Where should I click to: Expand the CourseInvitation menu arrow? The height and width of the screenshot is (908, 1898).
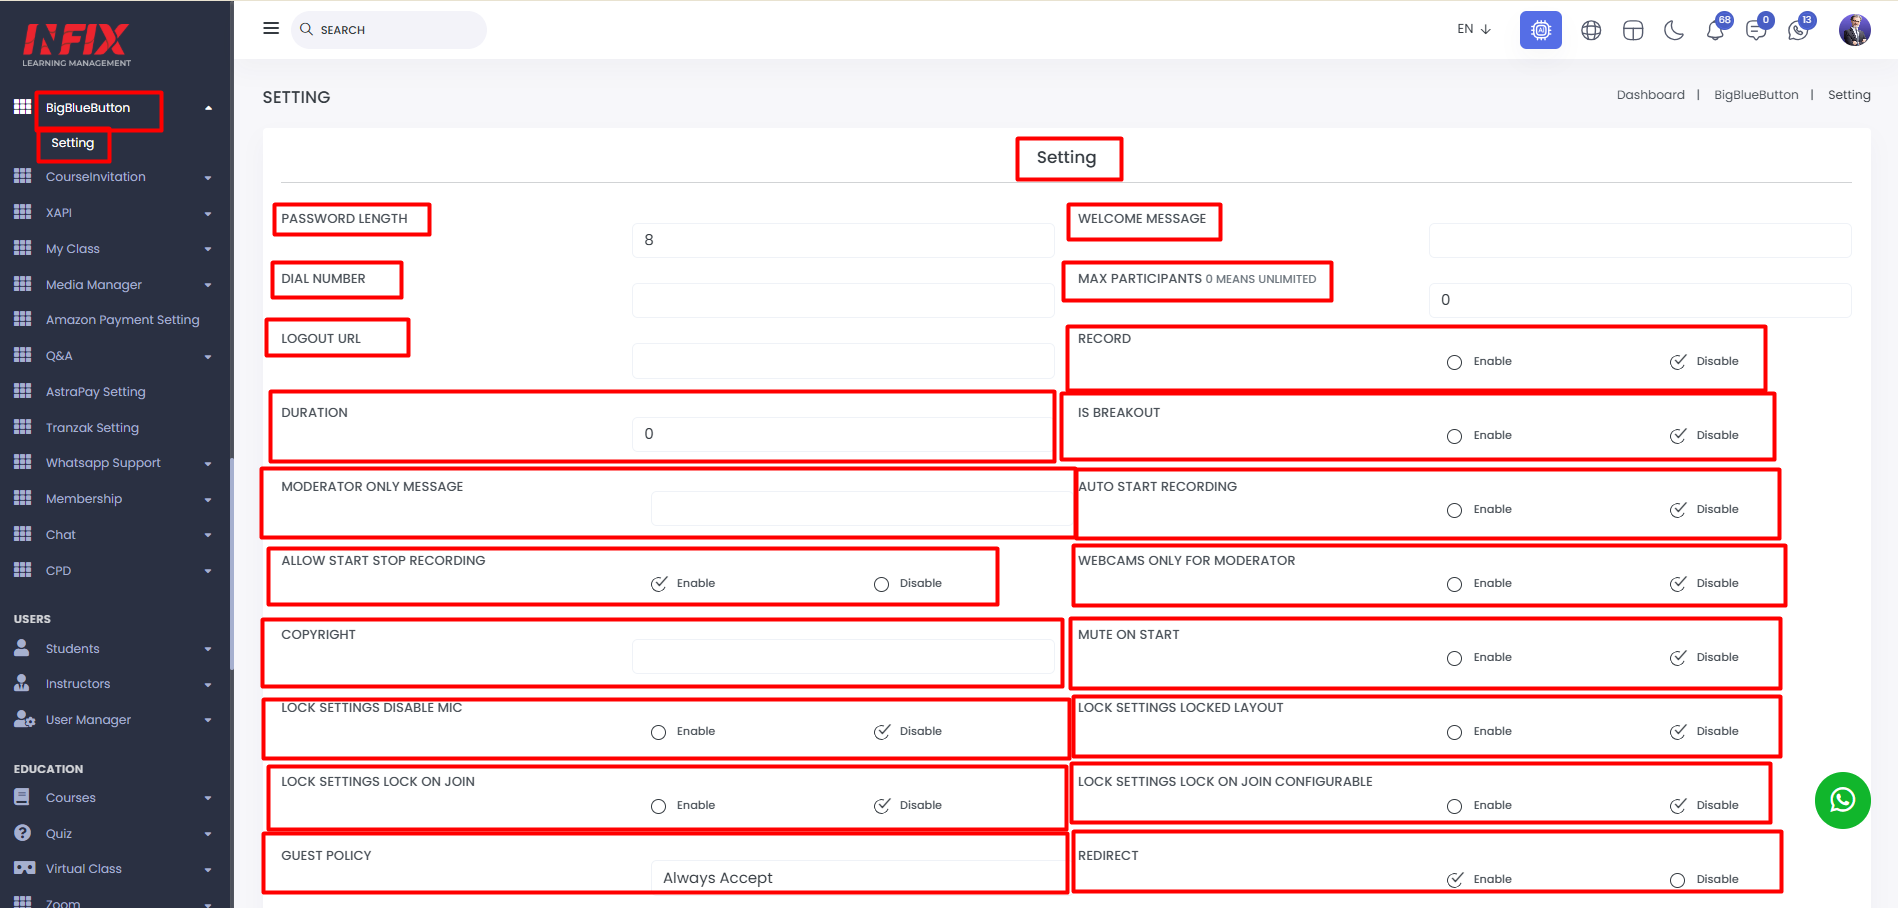[208, 178]
